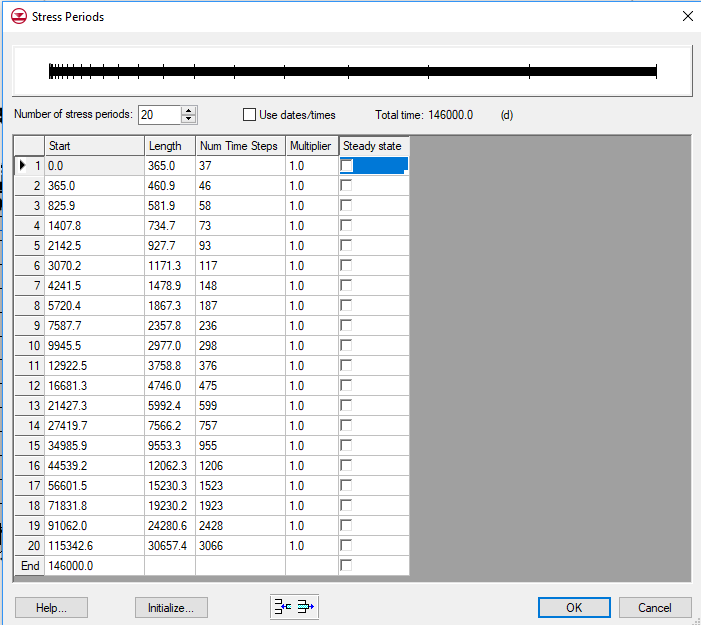Click the Number of stress periods field
Viewport: 701px width, 625px height.
(x=160, y=115)
